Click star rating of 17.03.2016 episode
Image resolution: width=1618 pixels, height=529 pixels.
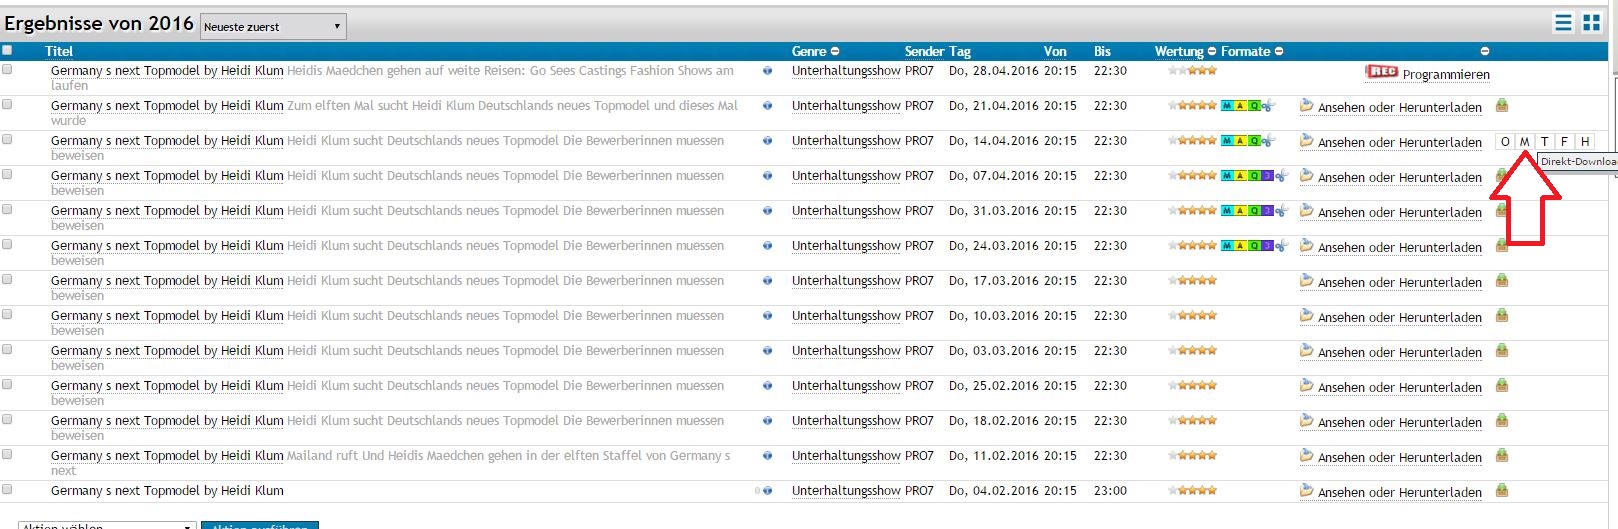point(1193,281)
